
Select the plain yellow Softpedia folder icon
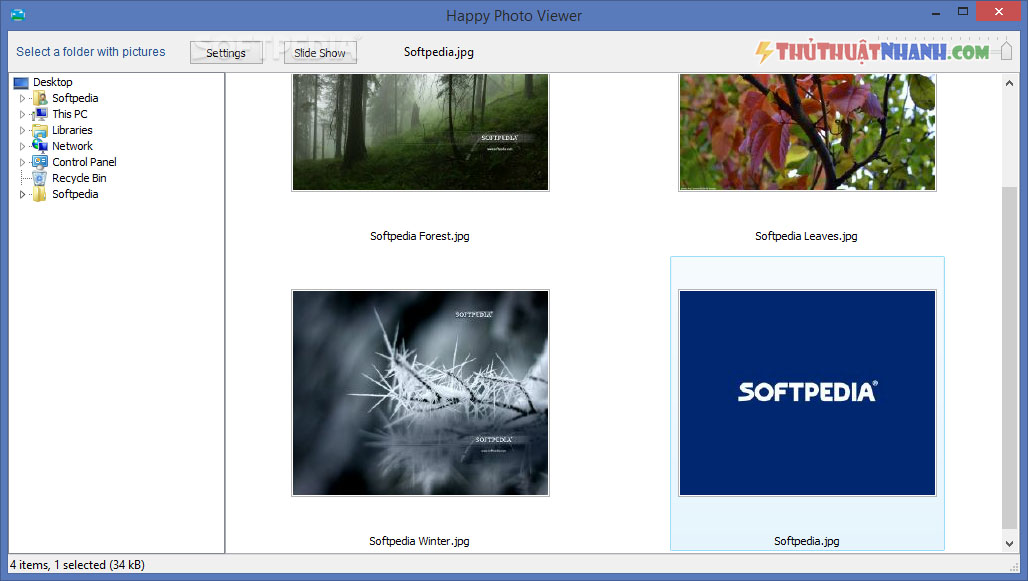pyautogui.click(x=40, y=194)
